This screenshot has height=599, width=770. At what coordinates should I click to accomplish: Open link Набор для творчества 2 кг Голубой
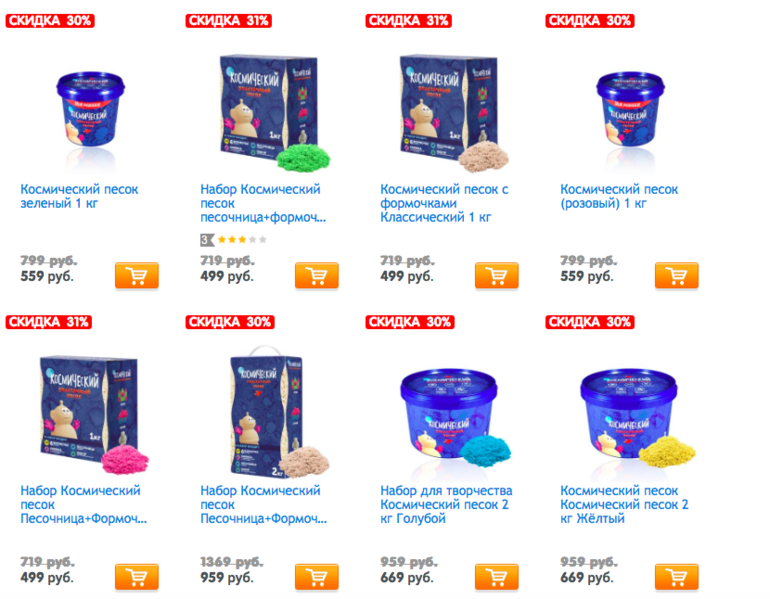coord(446,504)
